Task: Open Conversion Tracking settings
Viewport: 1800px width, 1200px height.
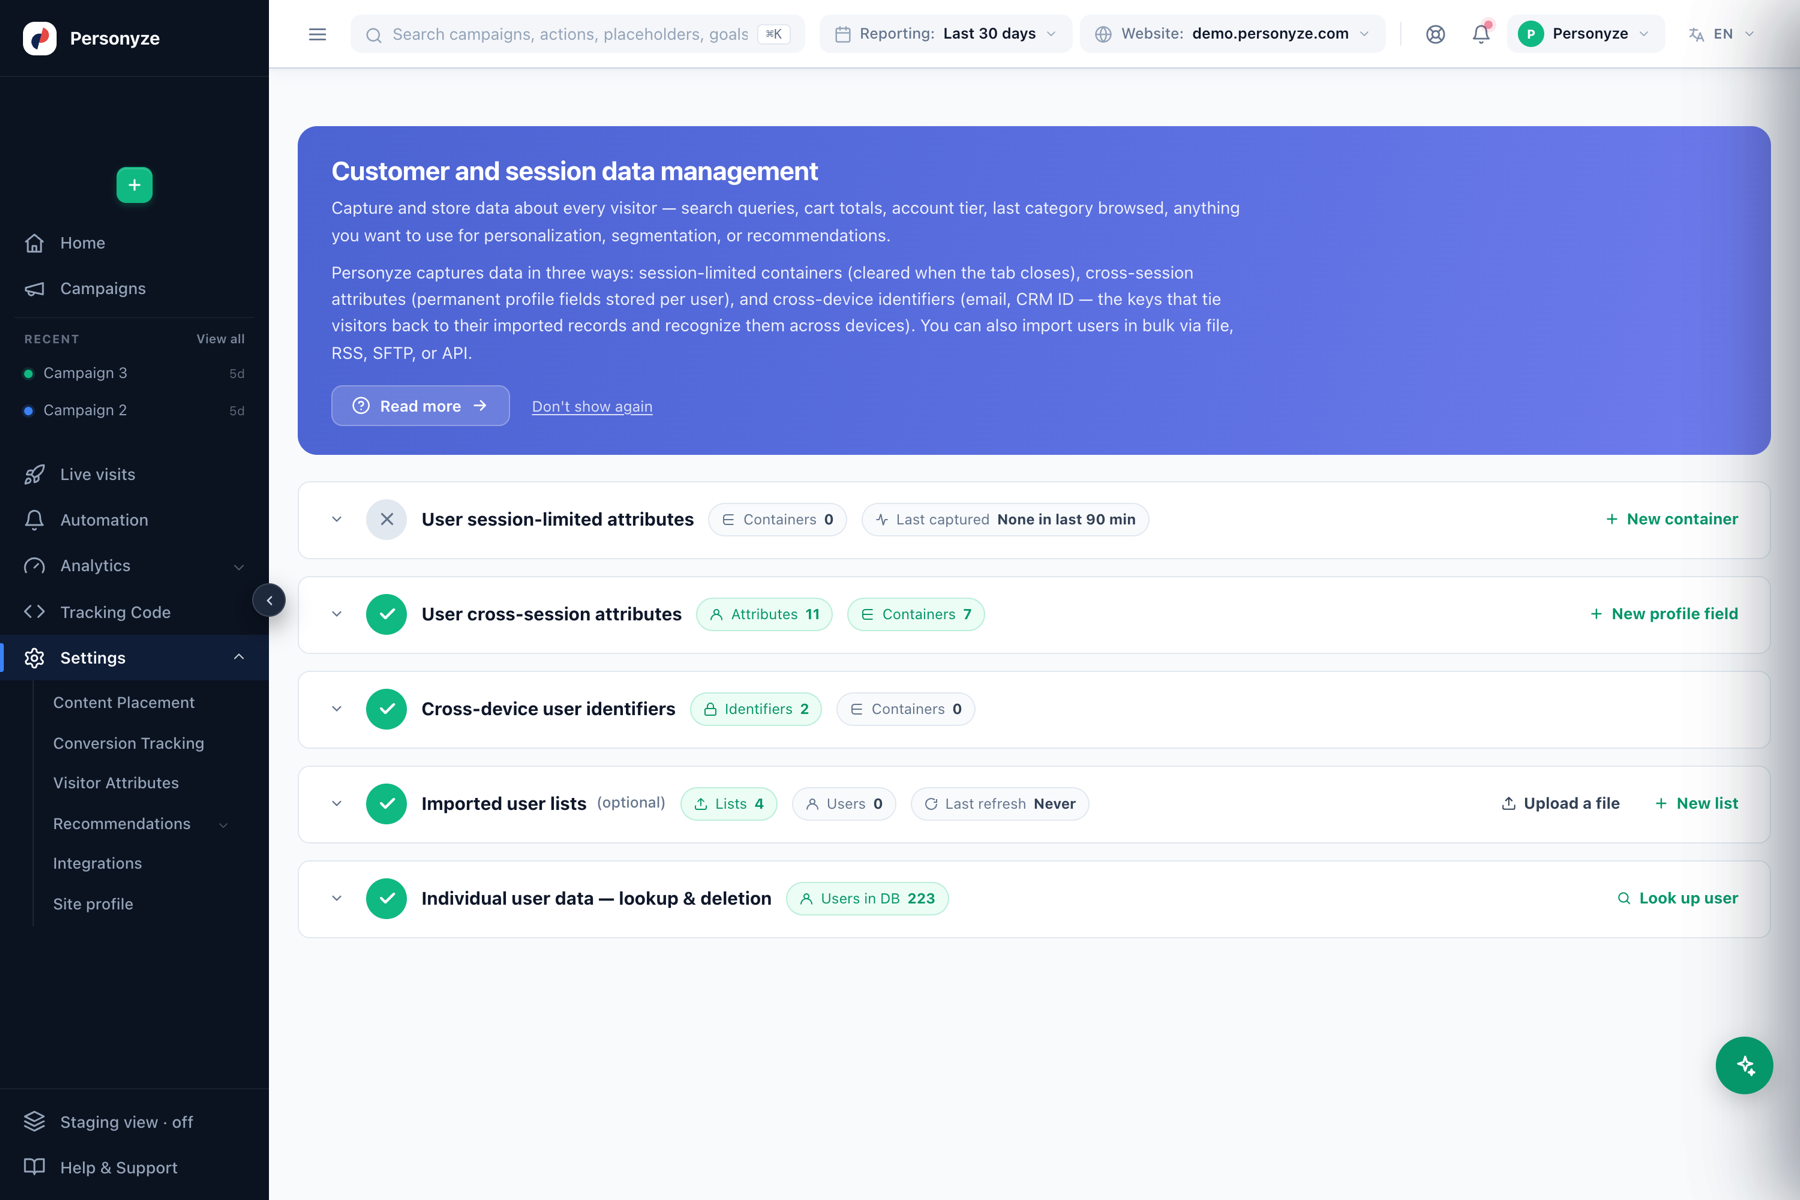Action: tap(129, 743)
